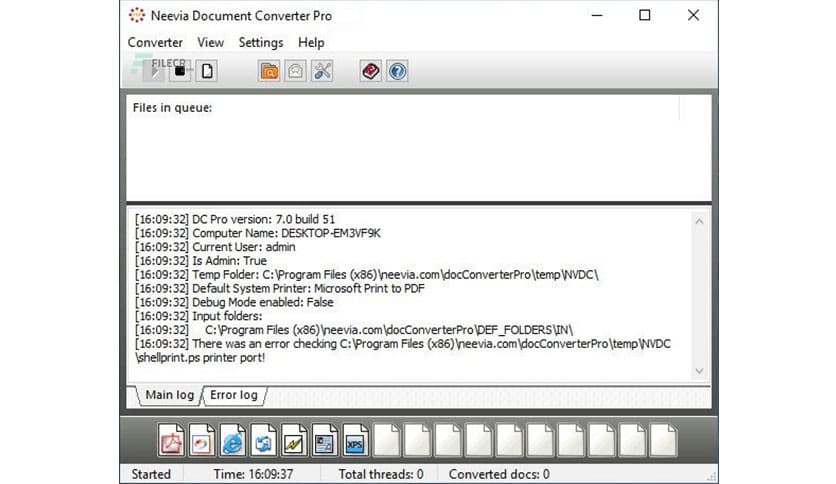
Task: Switch to the Error log tab
Action: [x=234, y=395]
